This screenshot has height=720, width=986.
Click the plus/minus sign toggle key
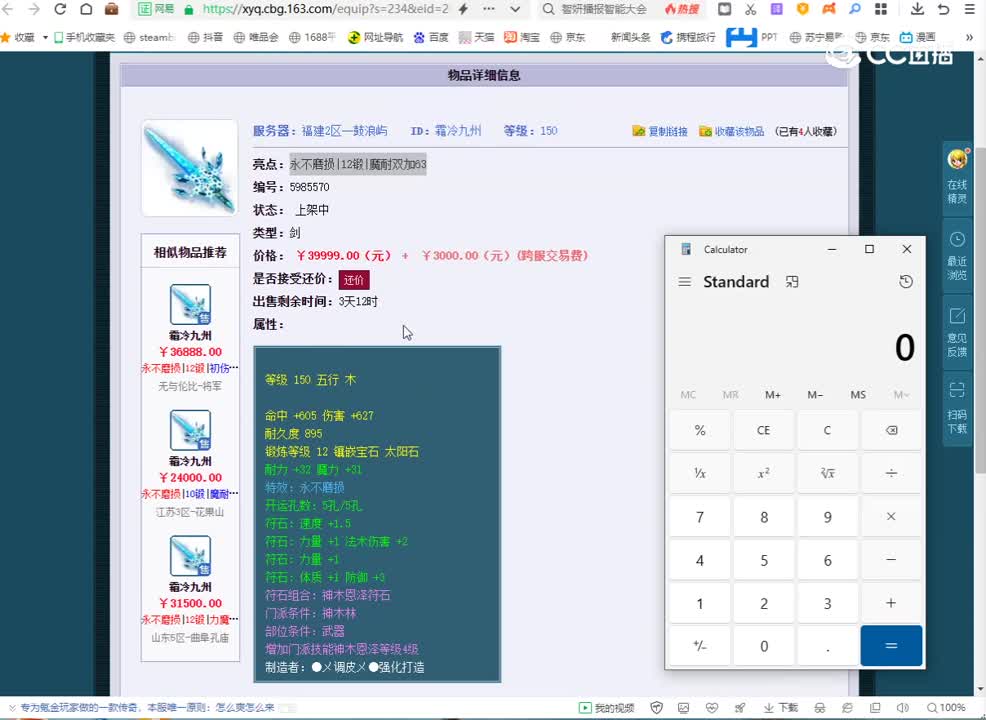[700, 646]
